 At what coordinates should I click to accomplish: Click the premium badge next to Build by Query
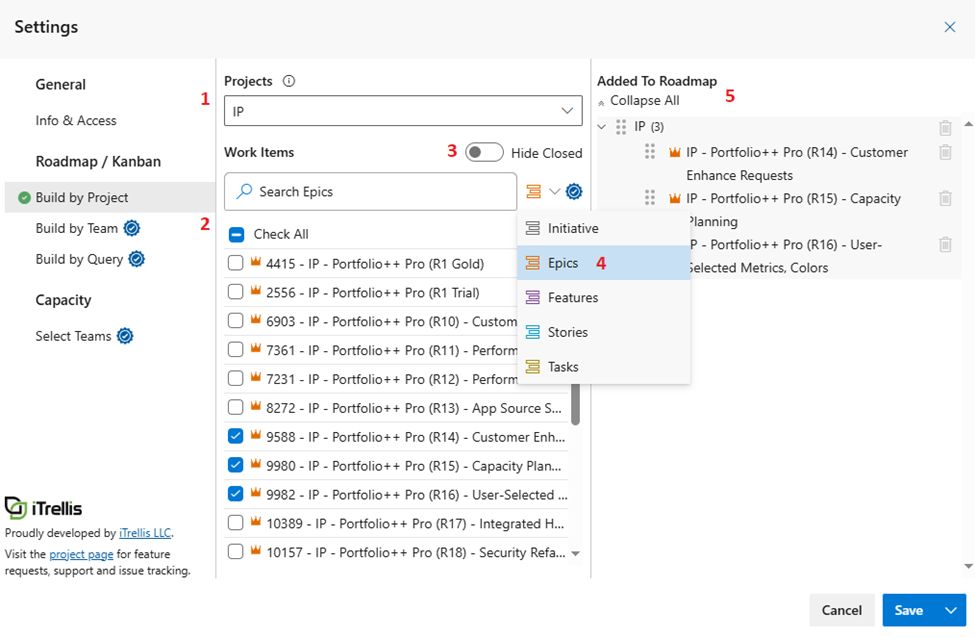click(137, 259)
